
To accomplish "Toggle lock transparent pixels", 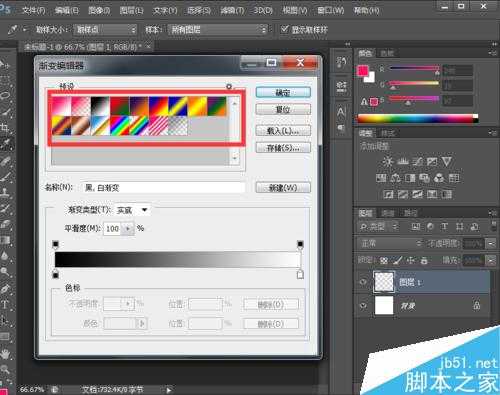I will point(384,260).
